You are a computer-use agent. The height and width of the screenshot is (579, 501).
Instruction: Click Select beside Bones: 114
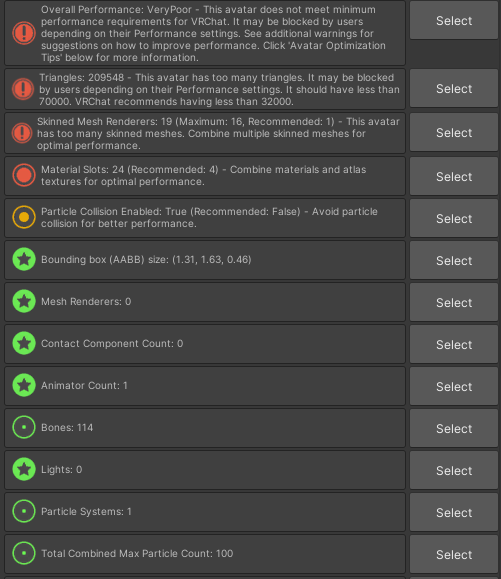pyautogui.click(x=454, y=429)
